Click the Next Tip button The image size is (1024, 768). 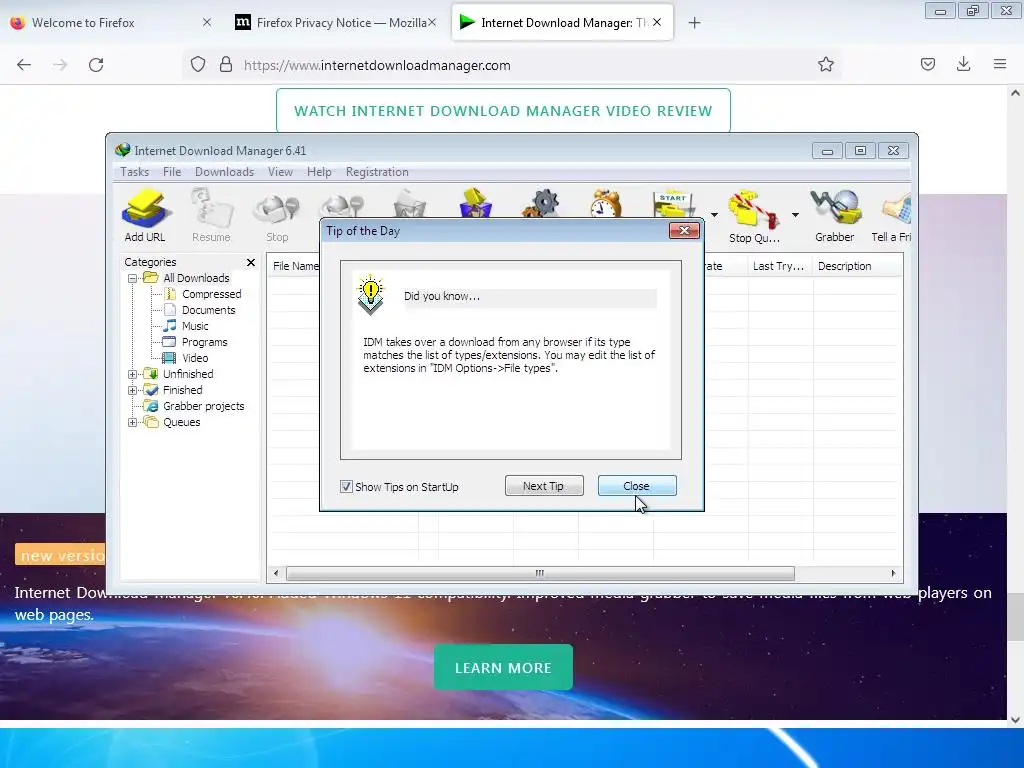click(544, 486)
